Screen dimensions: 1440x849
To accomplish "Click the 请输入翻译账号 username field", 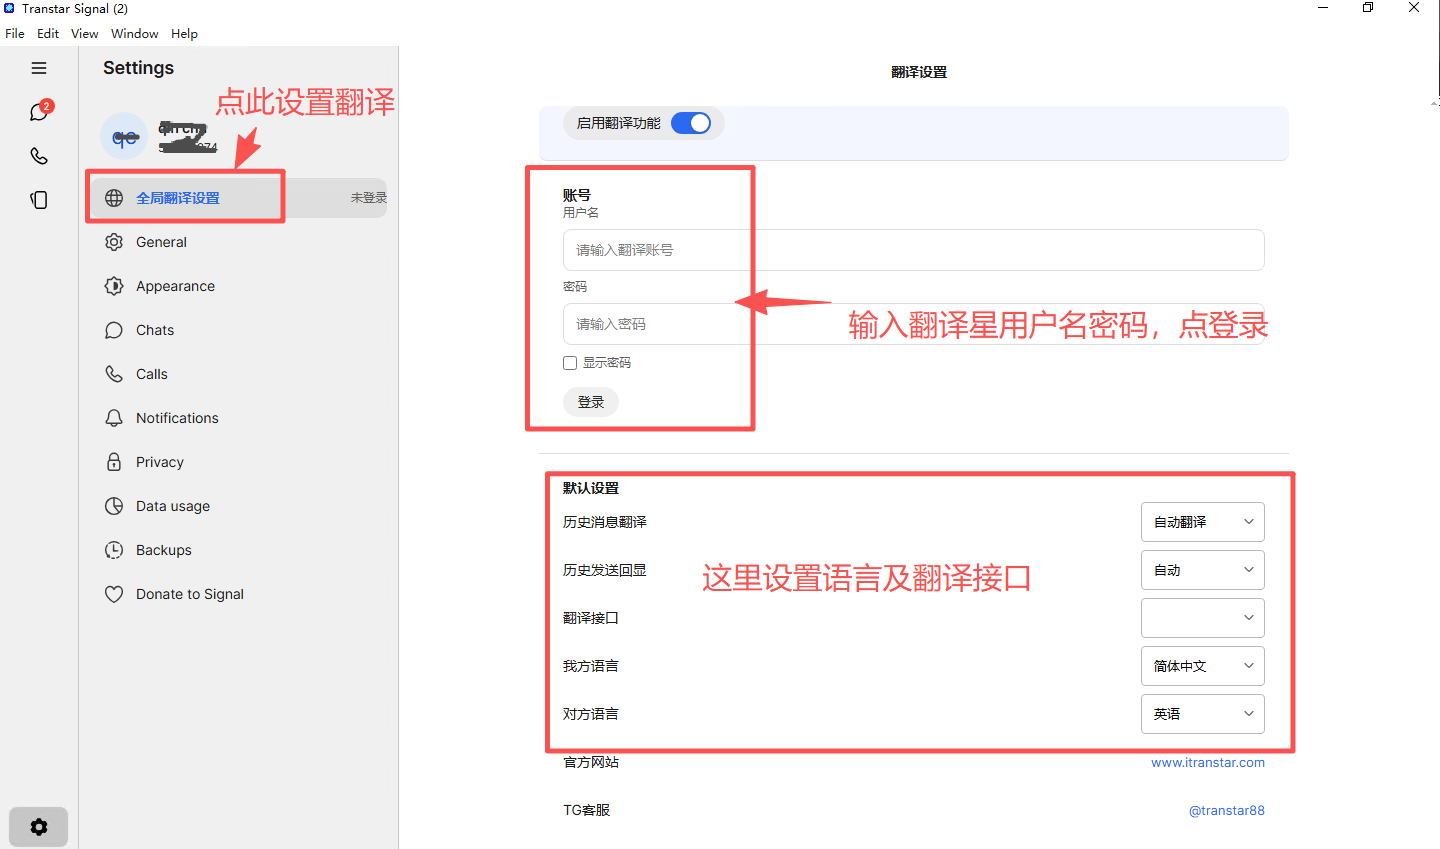I will pos(912,250).
